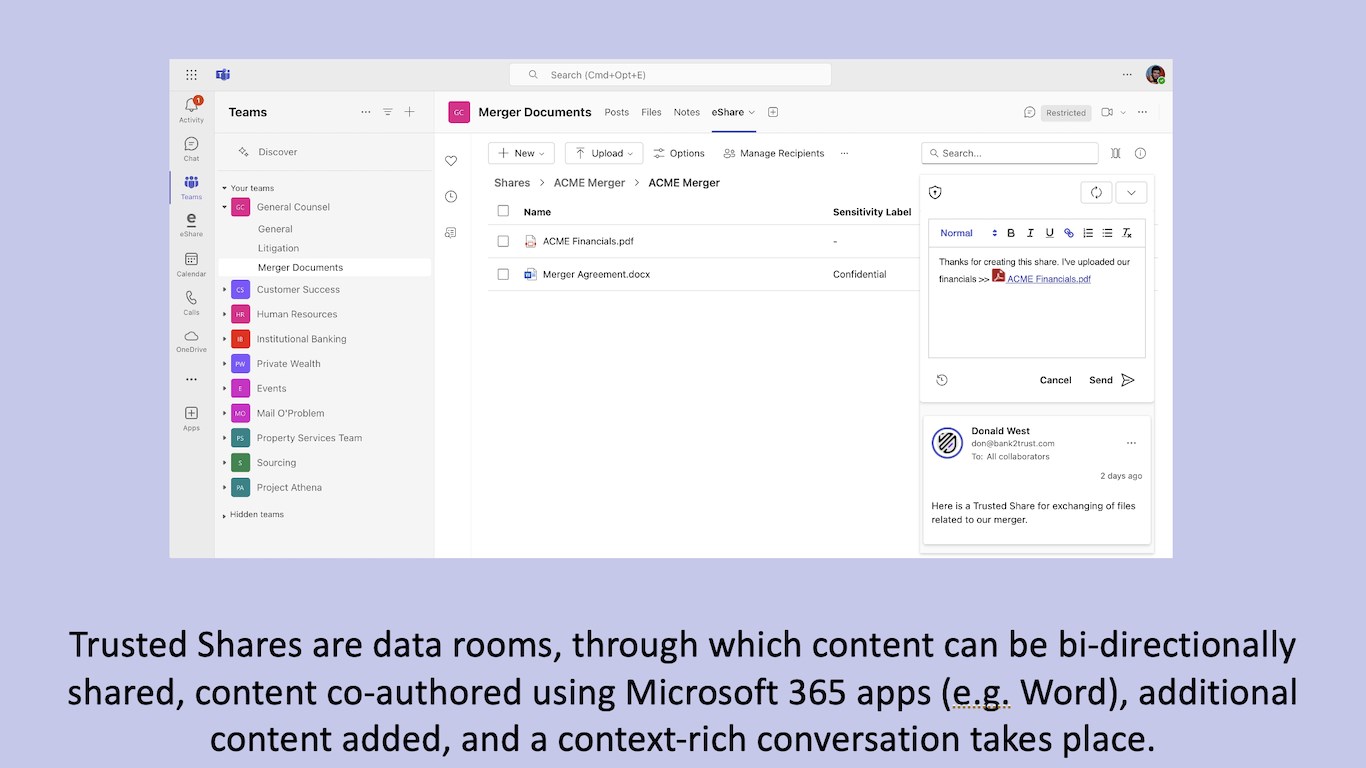Viewport: 1366px width, 768px height.
Task: Click the refresh button in the message panel
Action: (1096, 192)
